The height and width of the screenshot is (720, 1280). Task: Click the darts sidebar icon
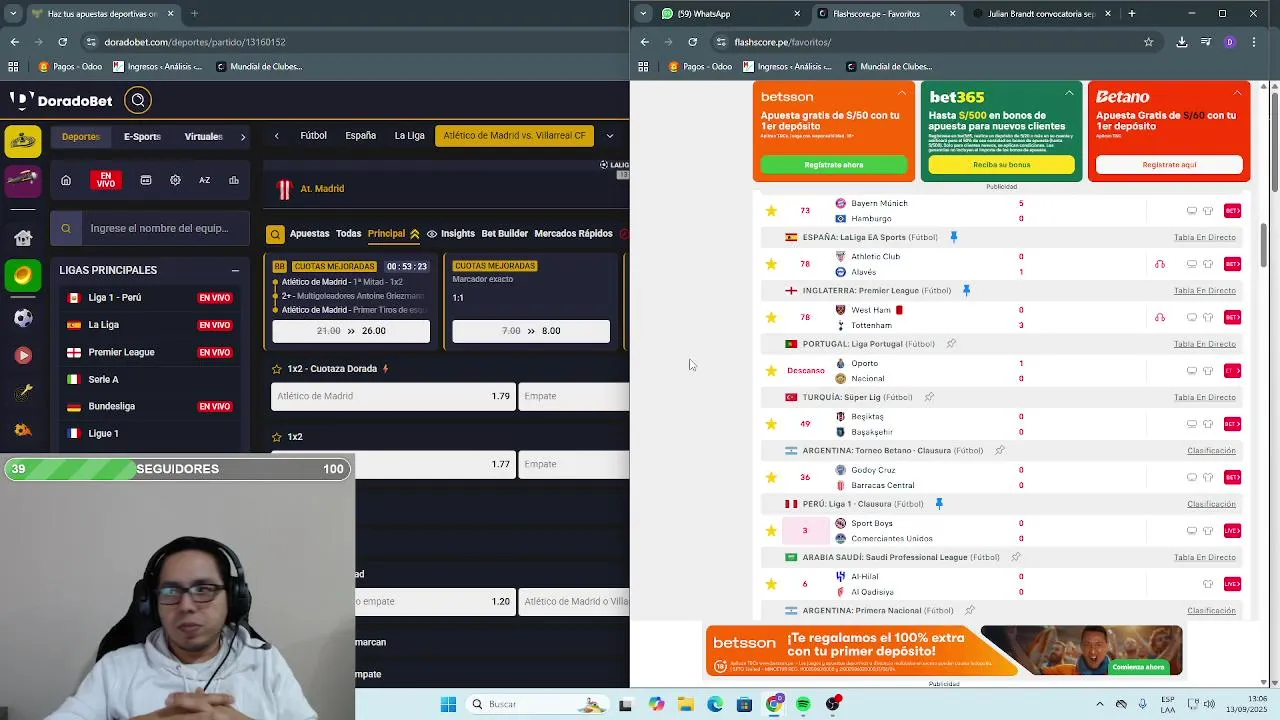tap(23, 393)
